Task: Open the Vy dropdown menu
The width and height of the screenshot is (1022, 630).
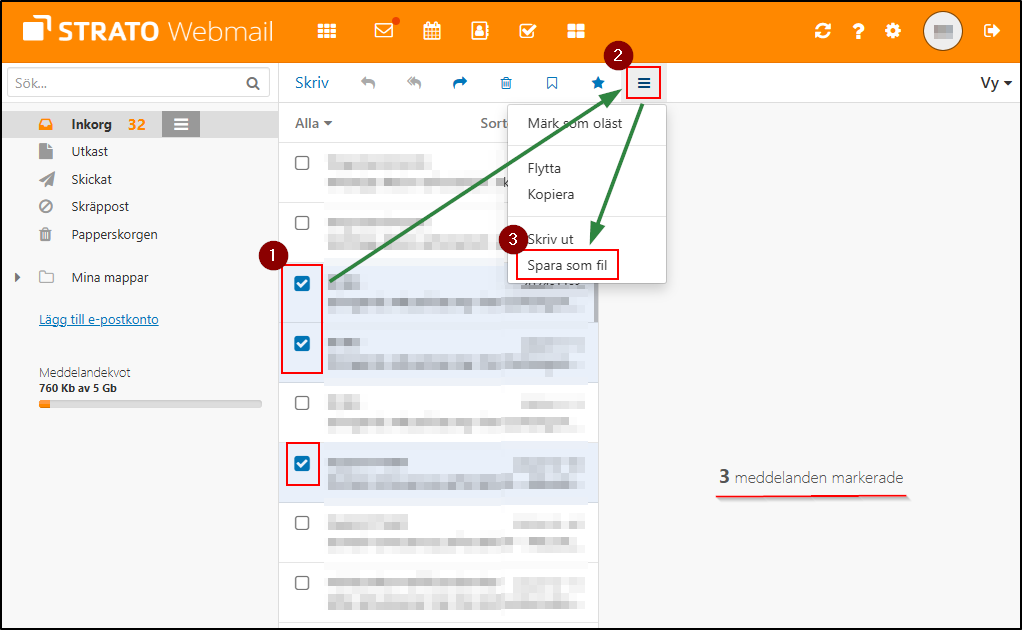Action: tap(993, 83)
